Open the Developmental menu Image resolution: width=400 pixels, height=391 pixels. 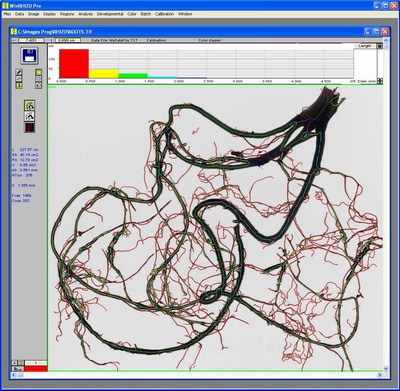pos(110,14)
